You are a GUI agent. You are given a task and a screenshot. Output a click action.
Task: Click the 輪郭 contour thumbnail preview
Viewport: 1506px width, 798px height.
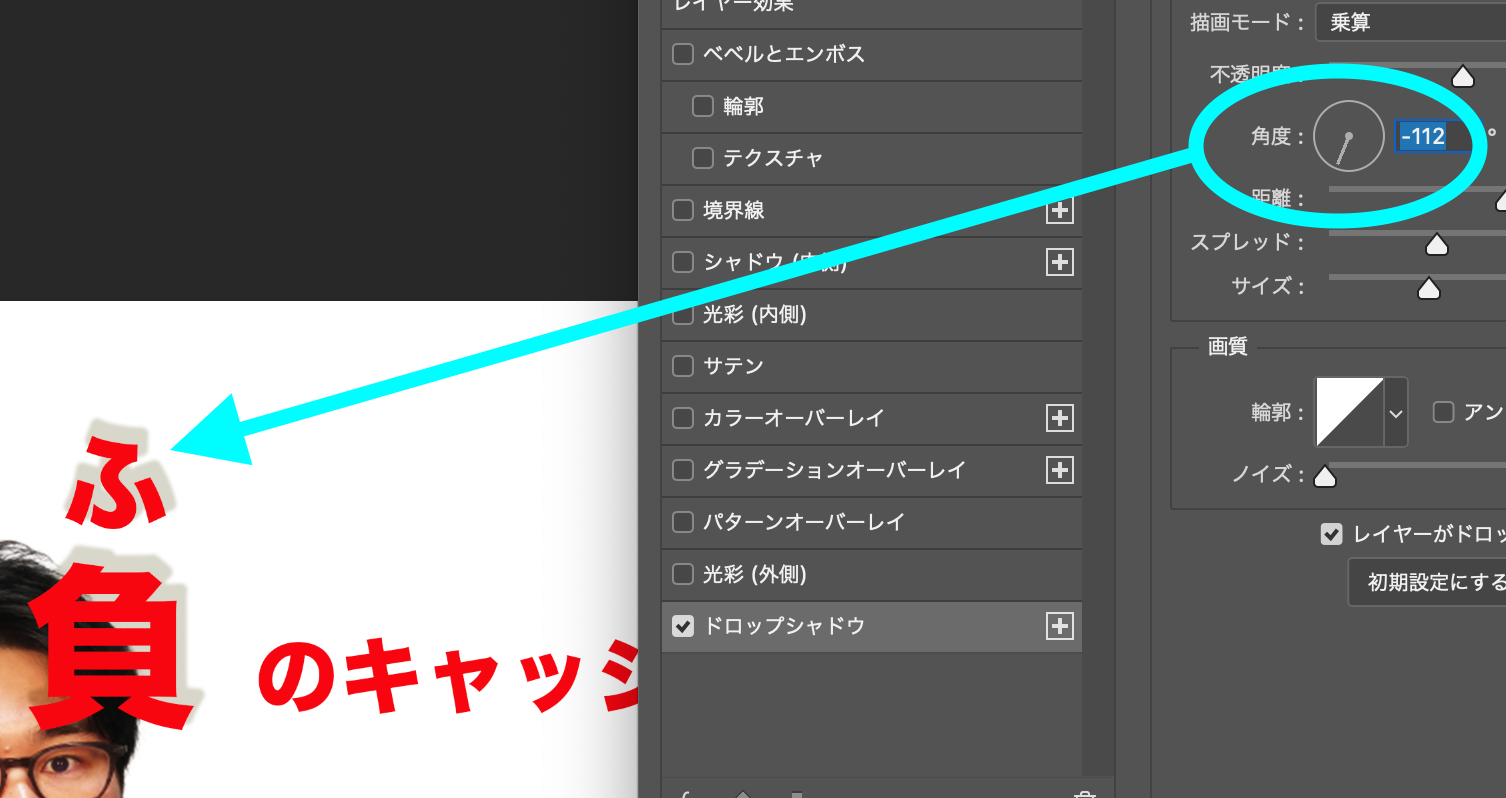click(1350, 412)
